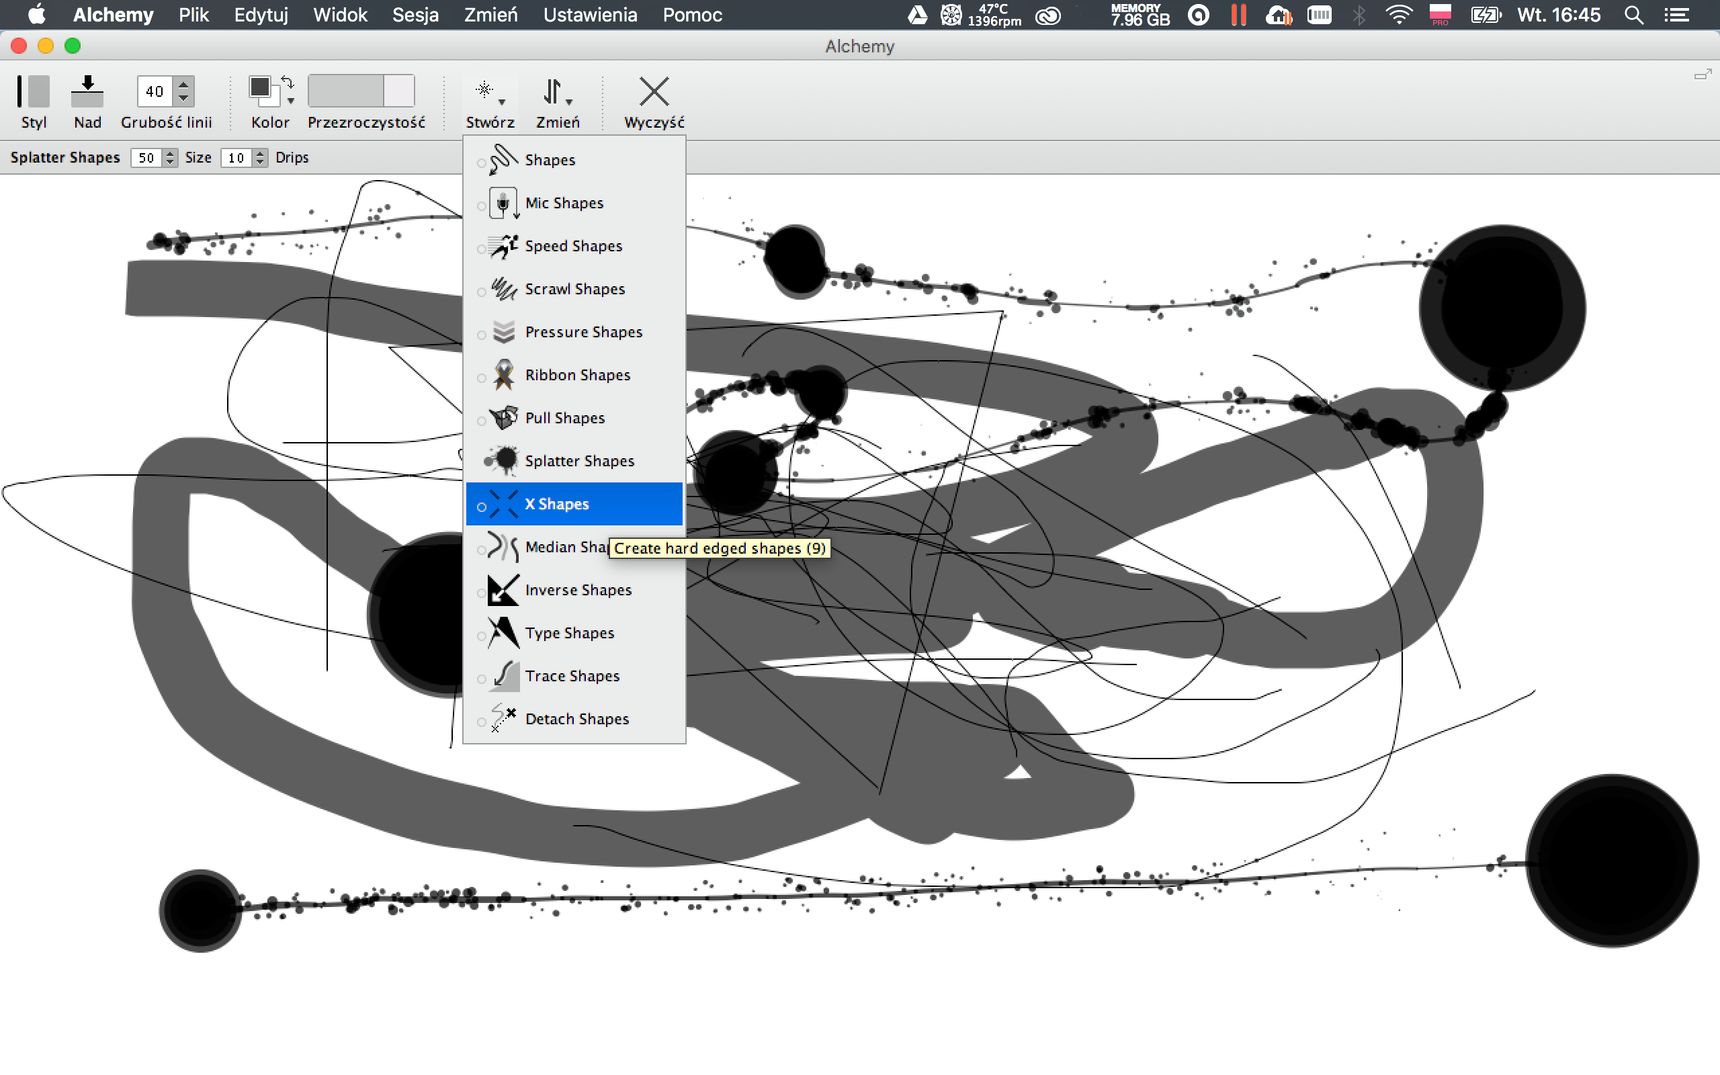Toggle the Styl line style icon
The image size is (1720, 1075).
point(33,91)
